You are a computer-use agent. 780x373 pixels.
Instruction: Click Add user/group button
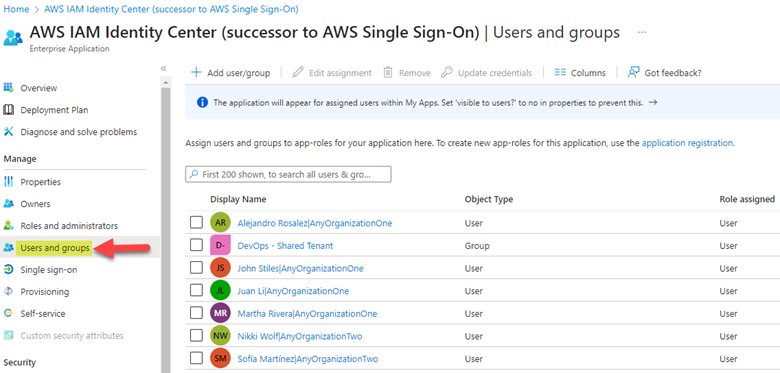click(x=231, y=73)
